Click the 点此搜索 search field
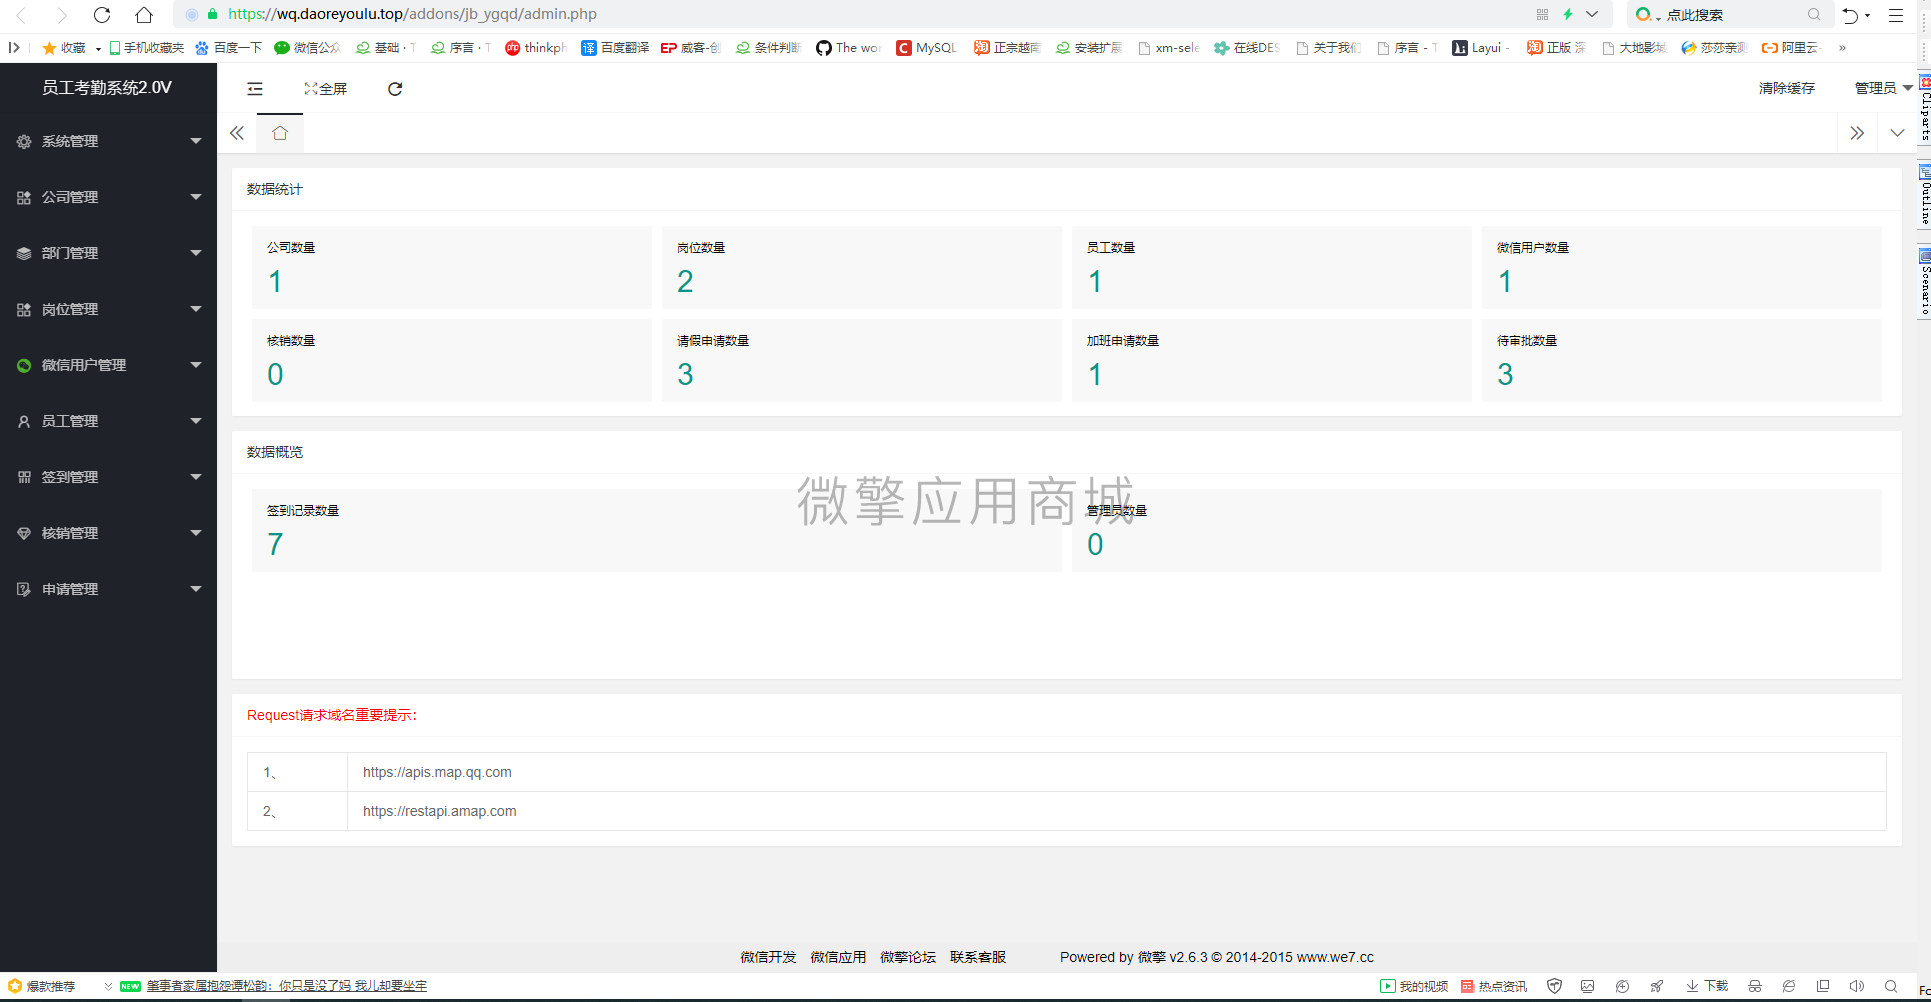The height and width of the screenshot is (1002, 1931). [x=1730, y=15]
